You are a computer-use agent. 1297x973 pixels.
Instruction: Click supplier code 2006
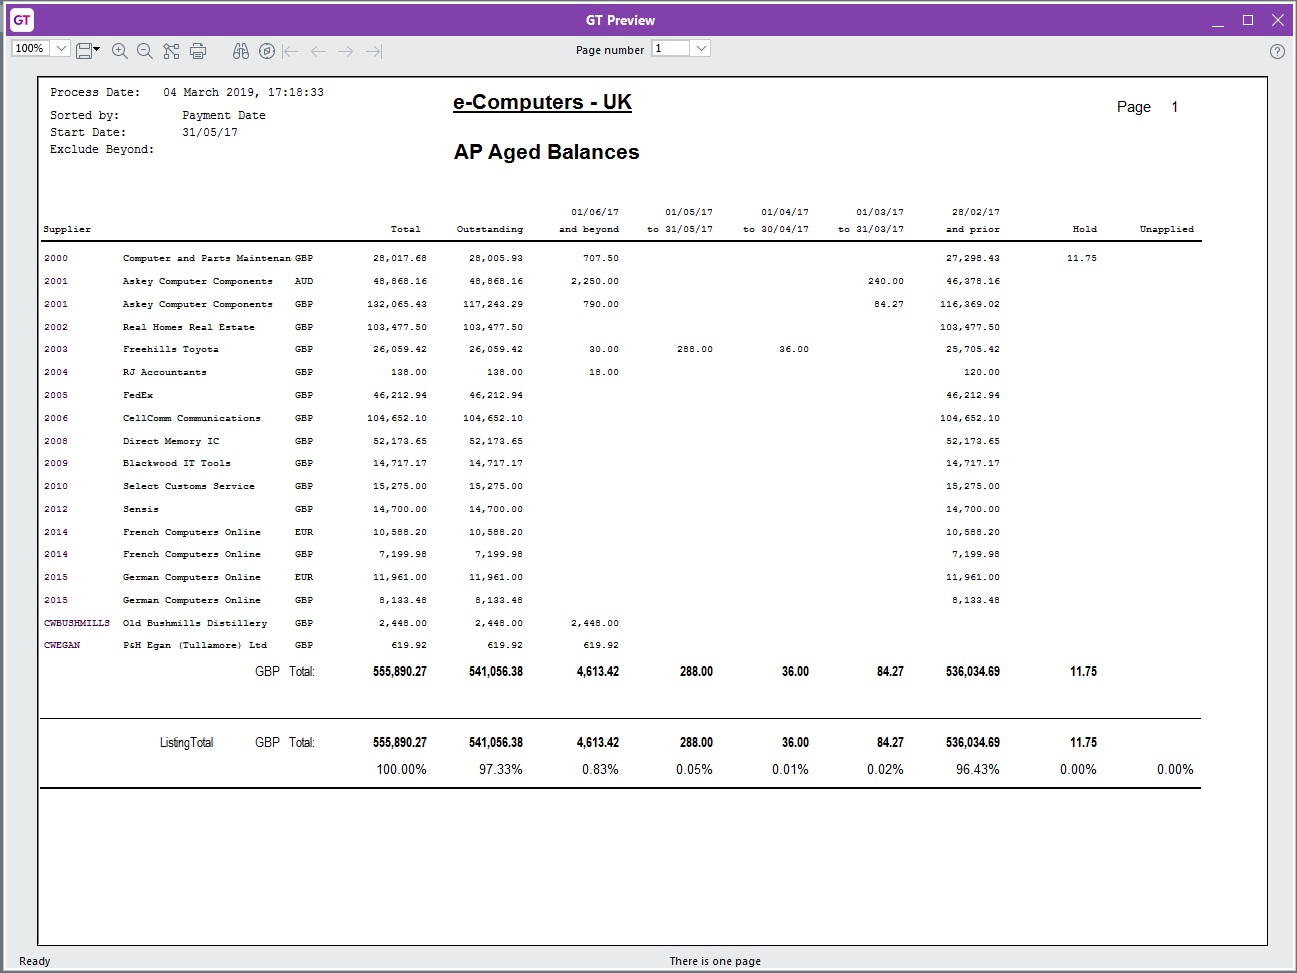[x=56, y=418]
